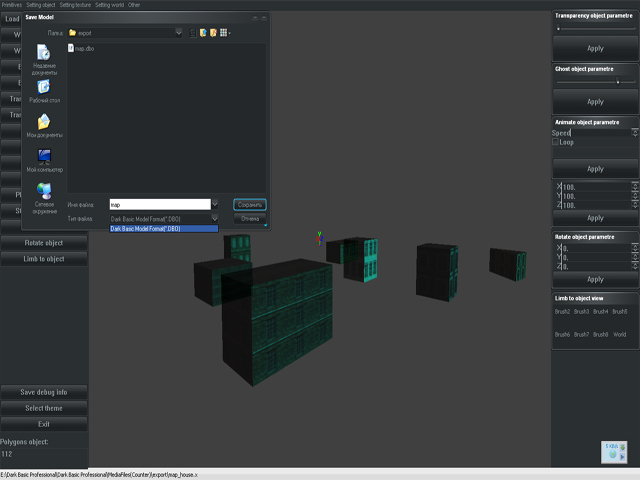Enable the Loop checkbox
This screenshot has height=480, width=640.
pos(556,142)
